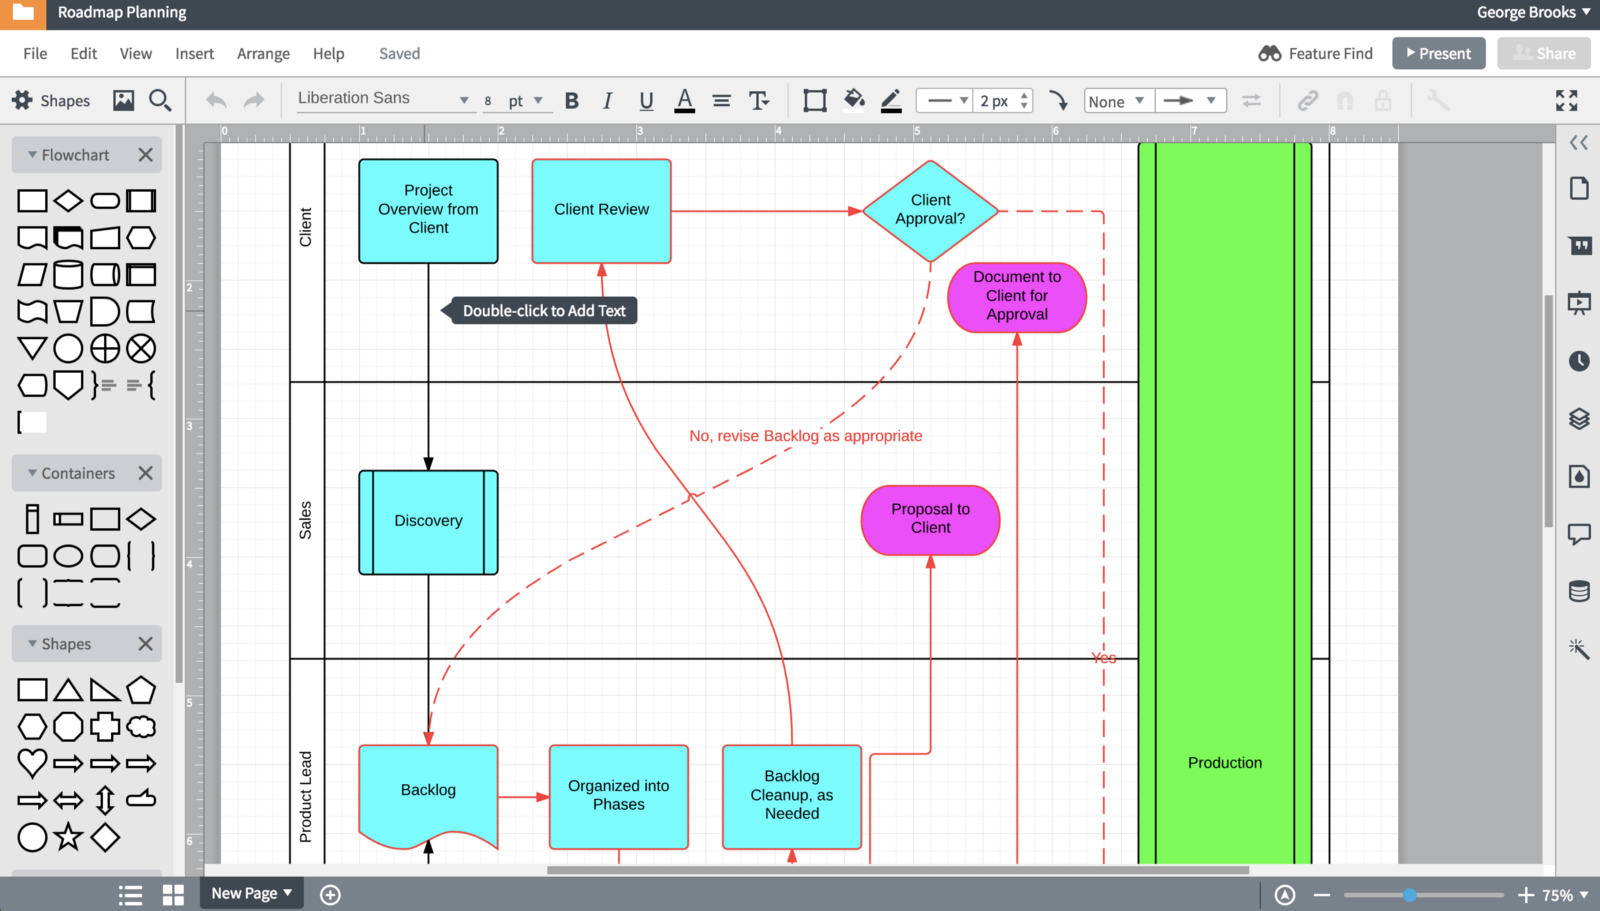Open the fill color bucket
1600x911 pixels.
pos(854,100)
